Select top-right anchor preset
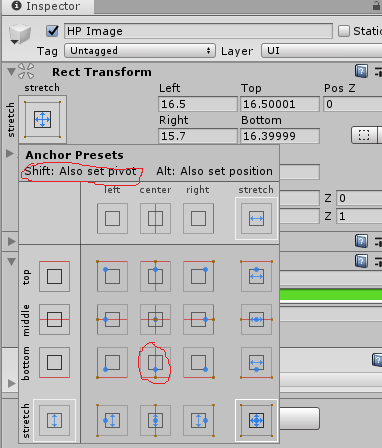 [199, 276]
